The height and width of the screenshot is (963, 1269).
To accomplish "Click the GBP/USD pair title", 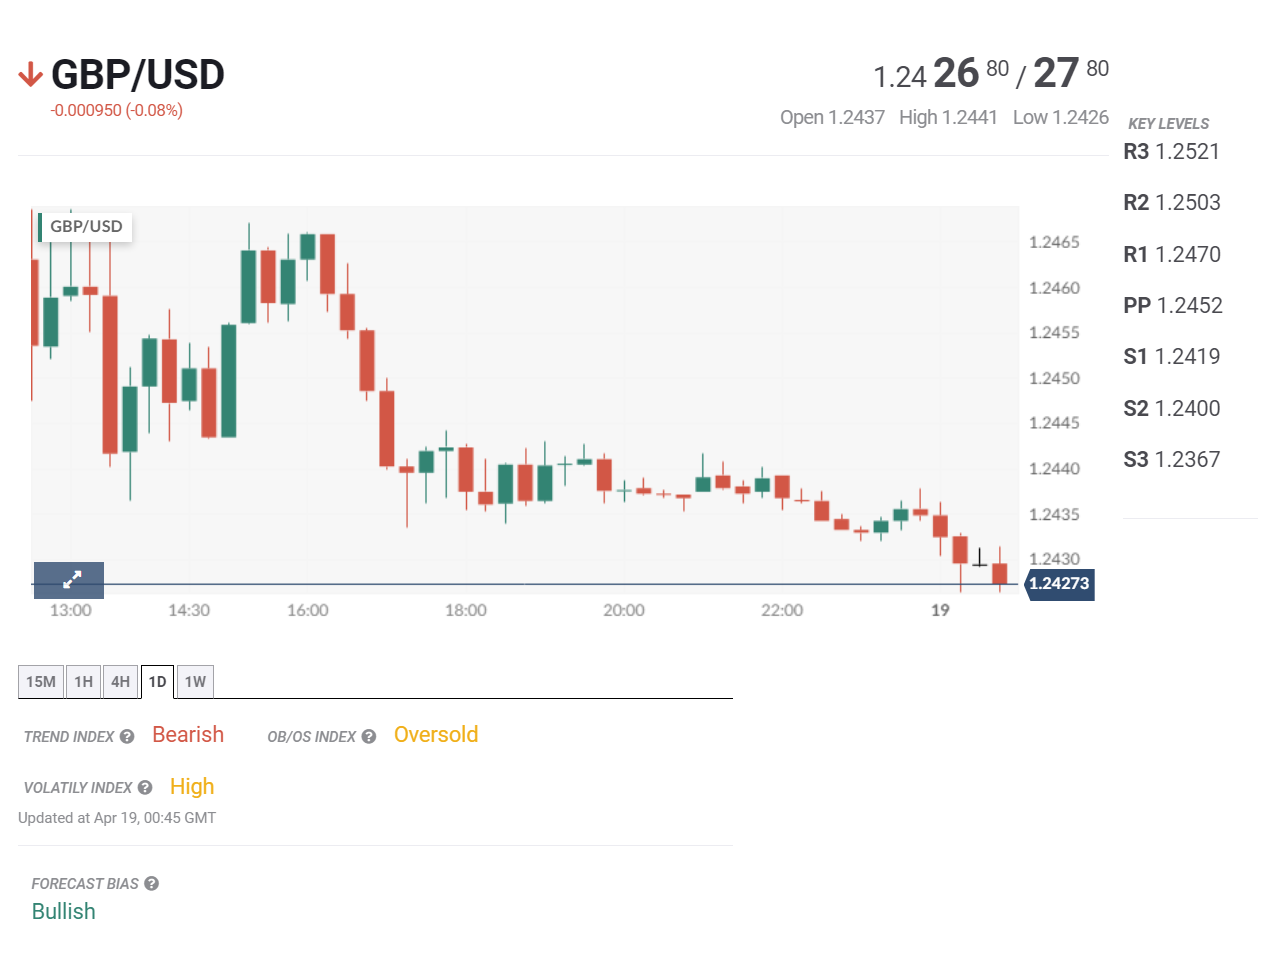I will click(138, 75).
